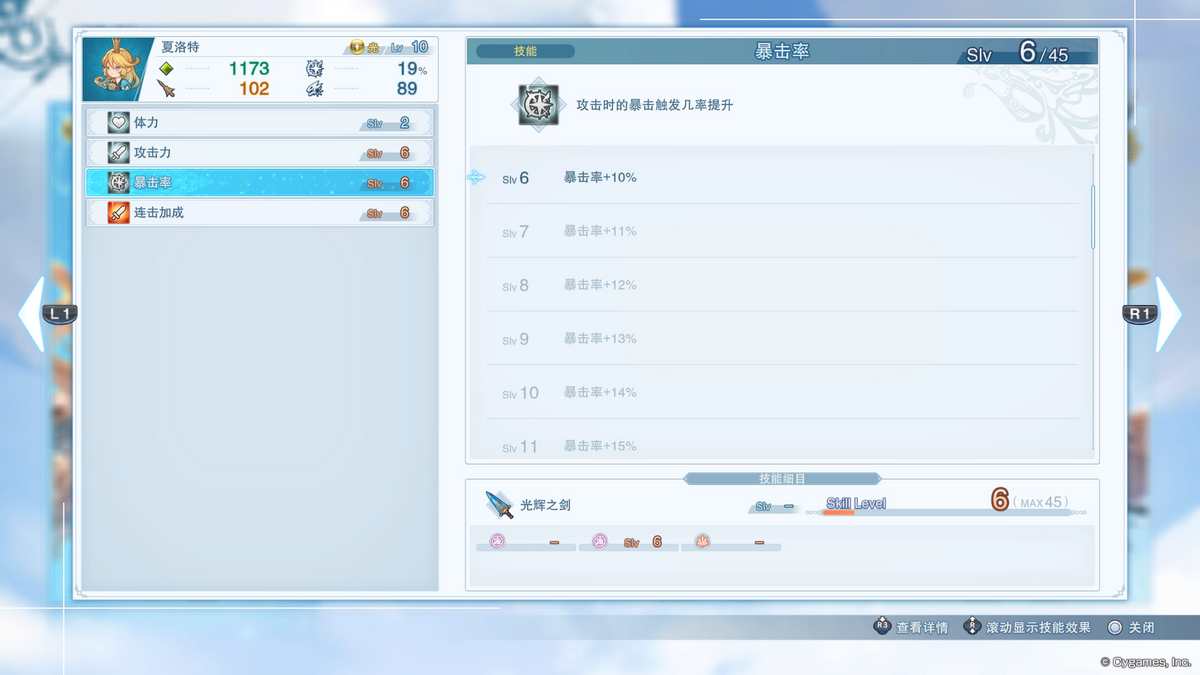Click the Slv 9 暴击率+13% row

(782, 339)
